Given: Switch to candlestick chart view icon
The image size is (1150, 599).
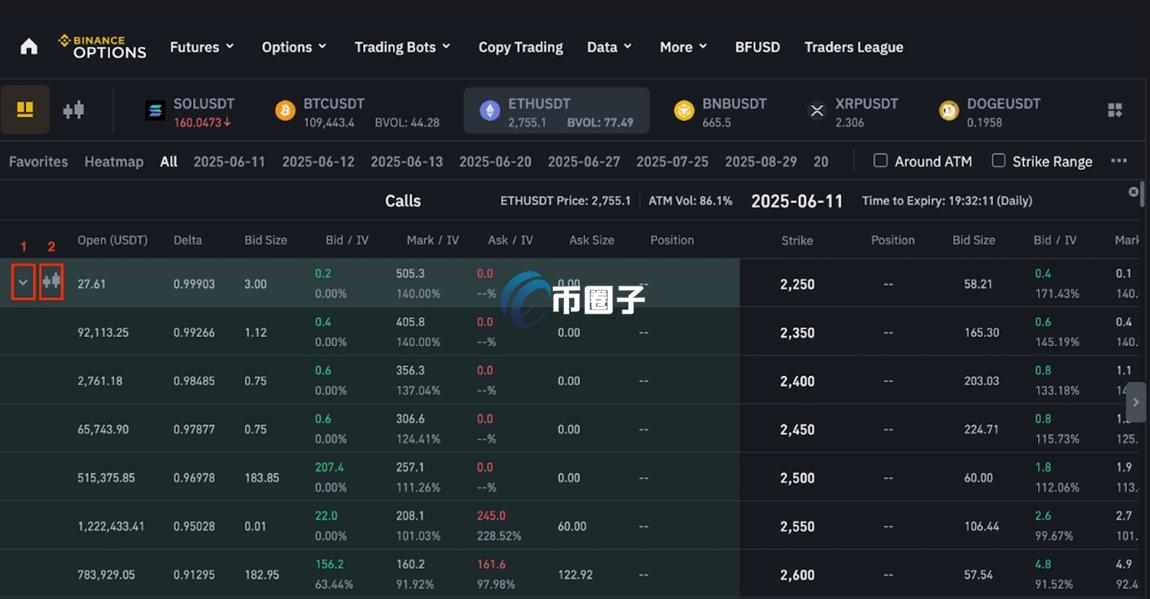Looking at the screenshot, I should pos(74,110).
